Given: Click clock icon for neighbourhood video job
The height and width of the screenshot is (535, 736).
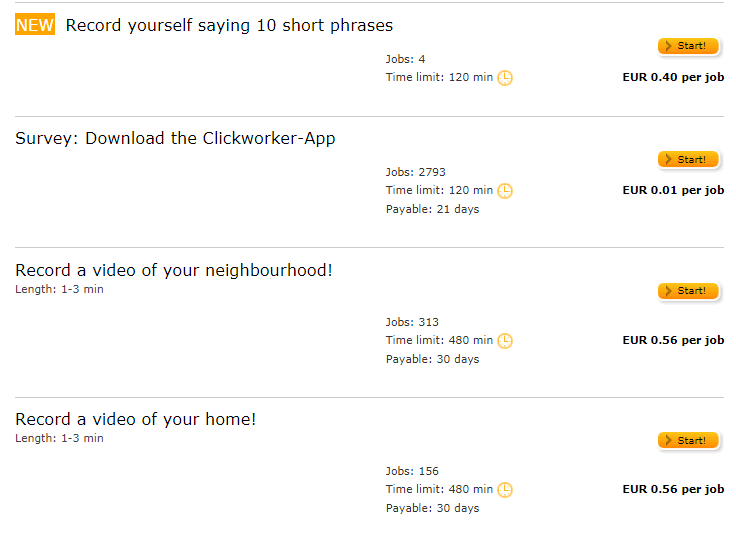Looking at the screenshot, I should point(505,341).
